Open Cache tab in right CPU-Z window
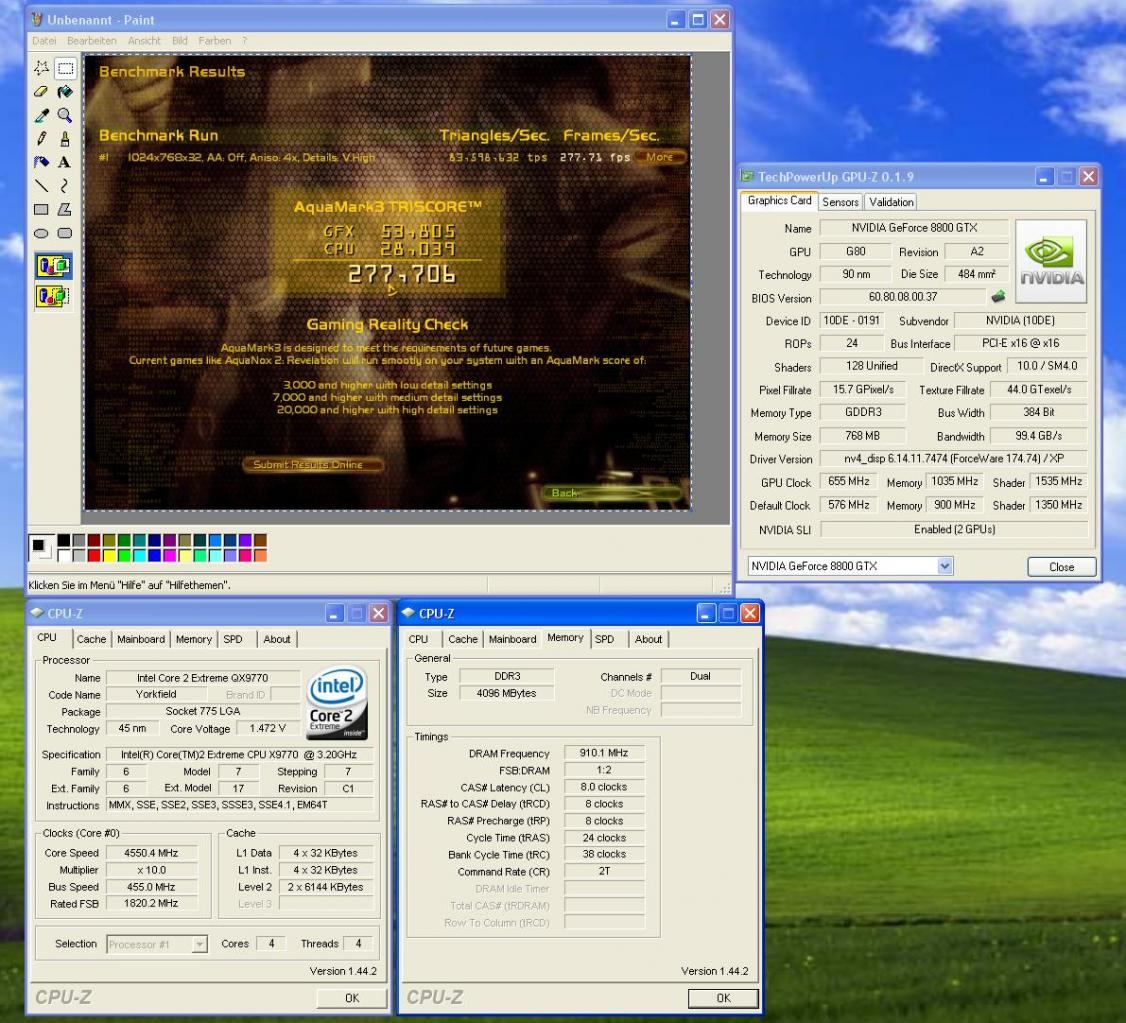Screen dimensions: 1126x1023 pos(462,639)
